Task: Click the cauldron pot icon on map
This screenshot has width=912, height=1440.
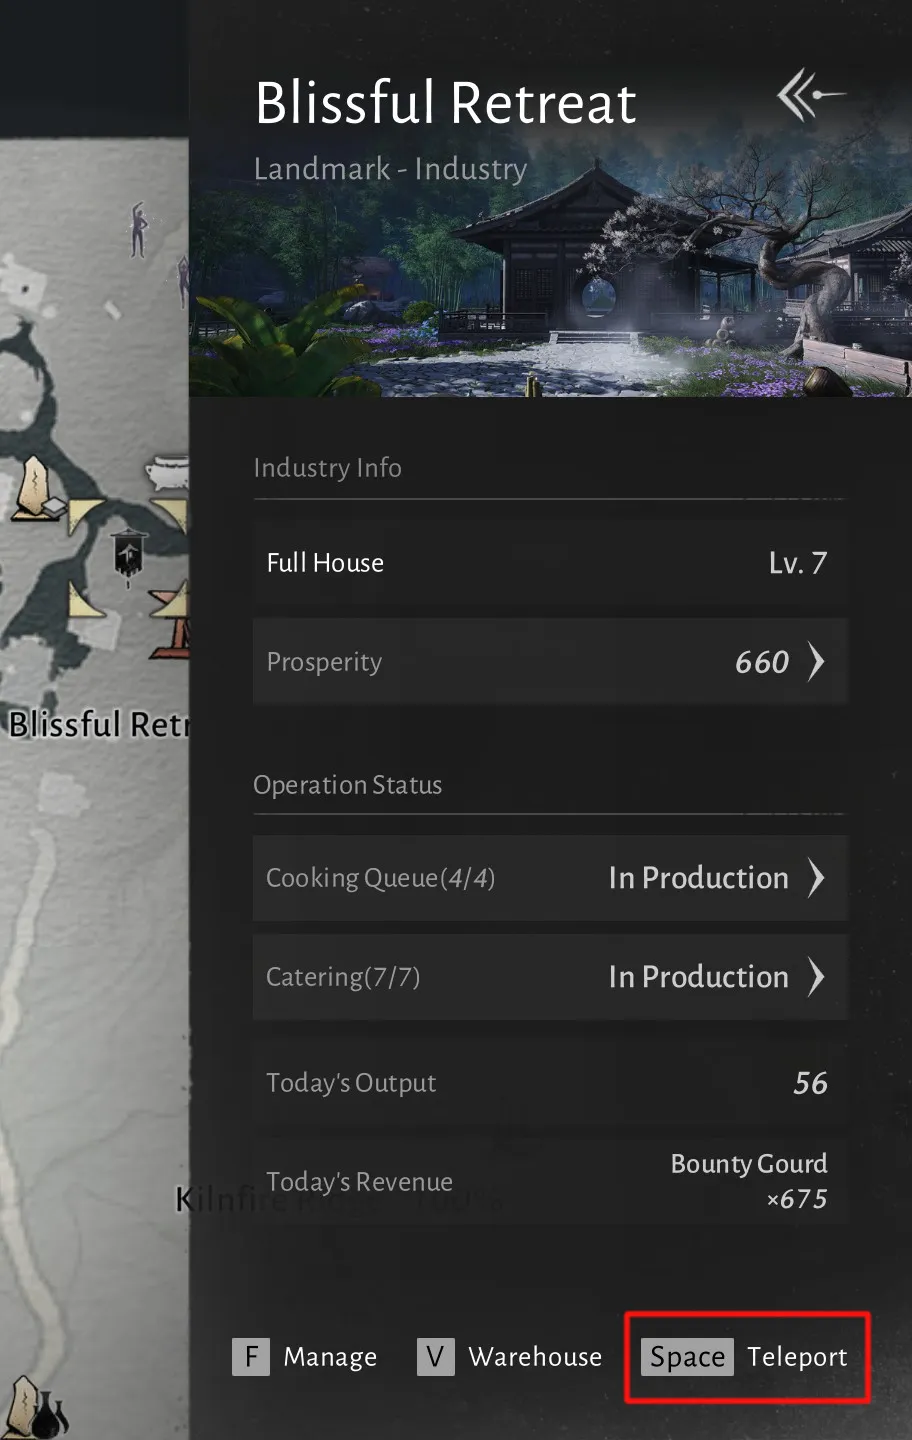Action: (x=166, y=471)
